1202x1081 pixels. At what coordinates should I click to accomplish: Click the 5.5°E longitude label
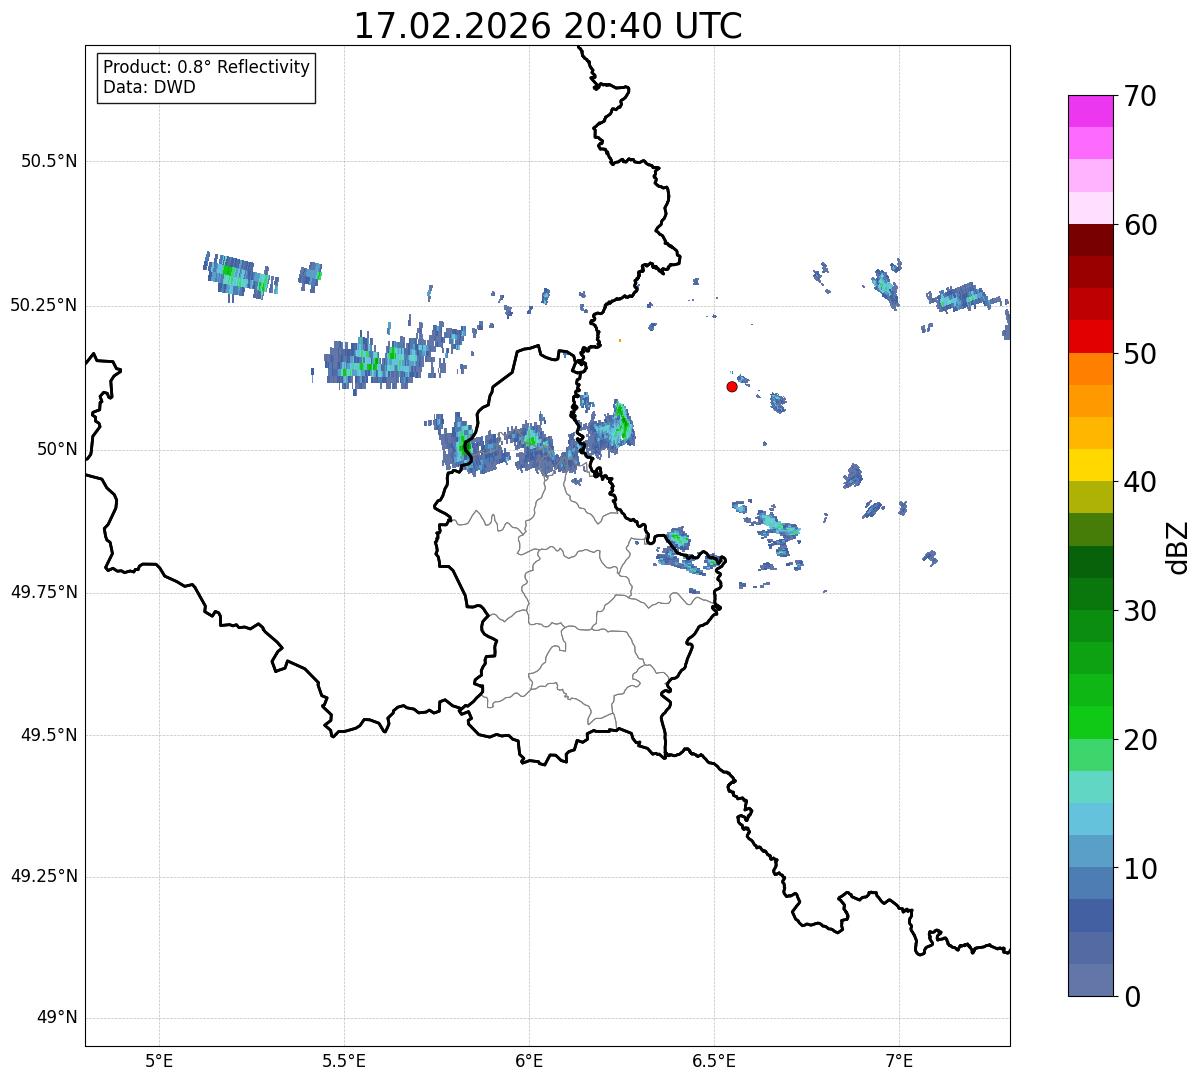click(x=344, y=1060)
